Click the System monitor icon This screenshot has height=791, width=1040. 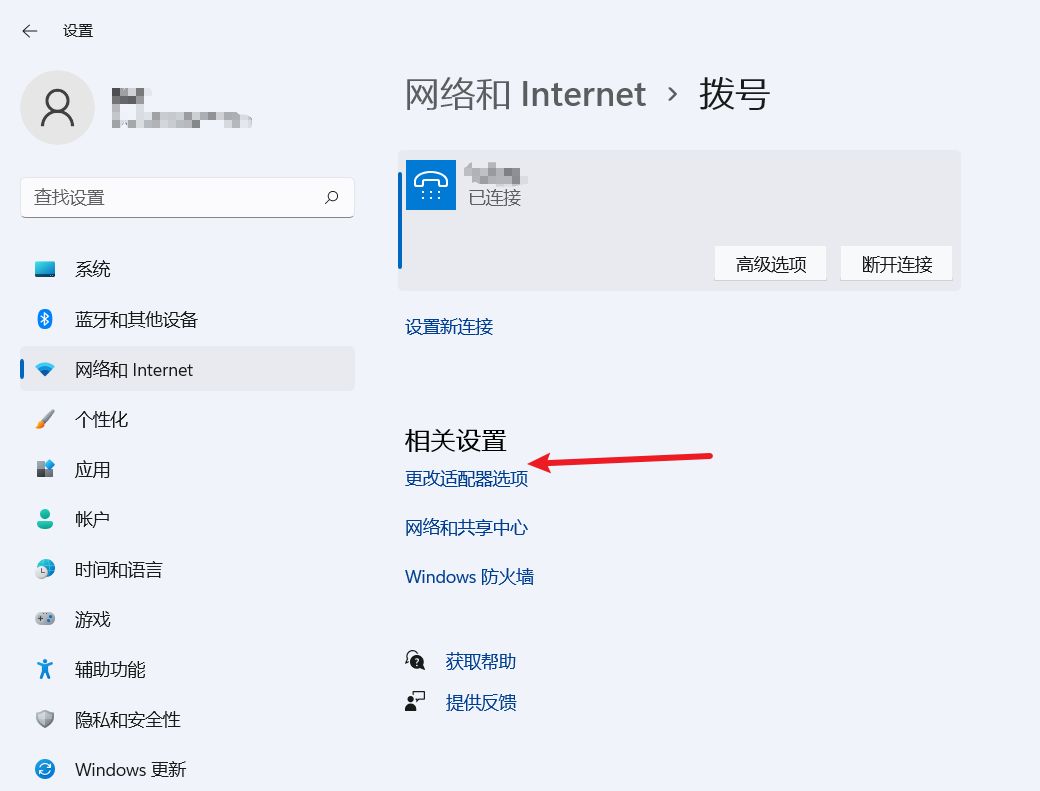(x=45, y=269)
